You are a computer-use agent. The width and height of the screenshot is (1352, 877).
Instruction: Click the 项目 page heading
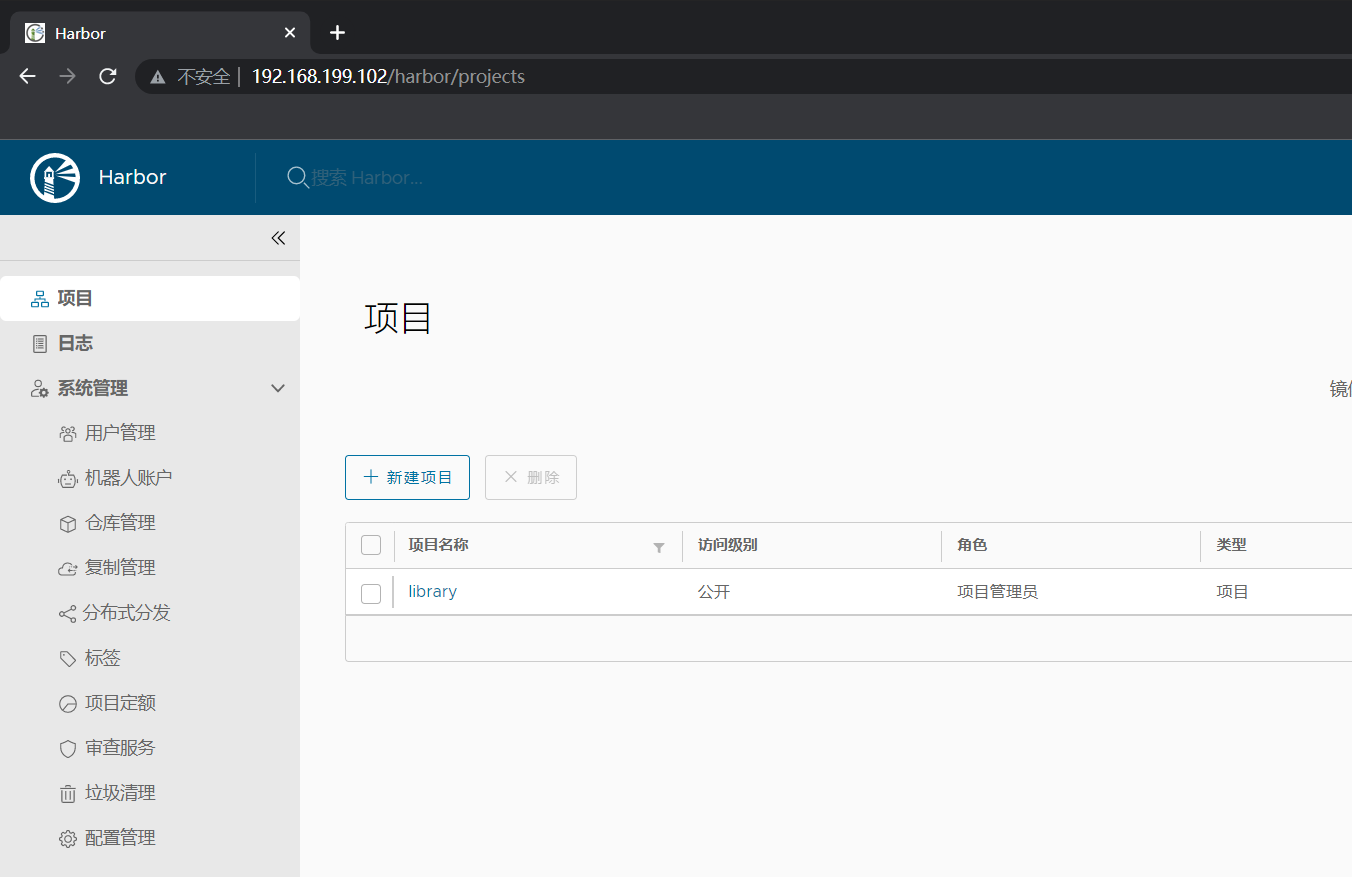point(398,318)
